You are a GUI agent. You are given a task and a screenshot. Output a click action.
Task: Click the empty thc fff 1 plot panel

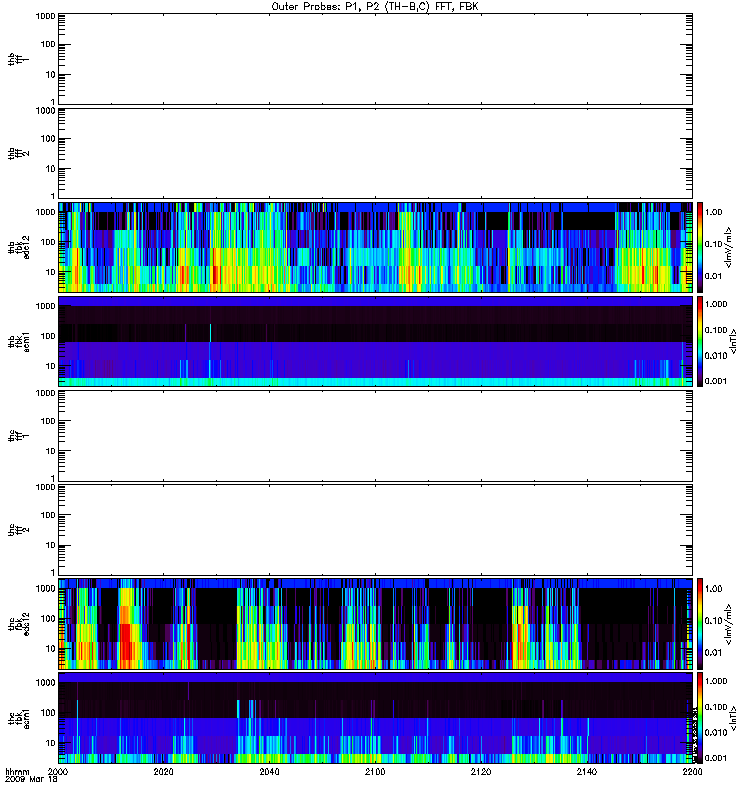tap(376, 436)
